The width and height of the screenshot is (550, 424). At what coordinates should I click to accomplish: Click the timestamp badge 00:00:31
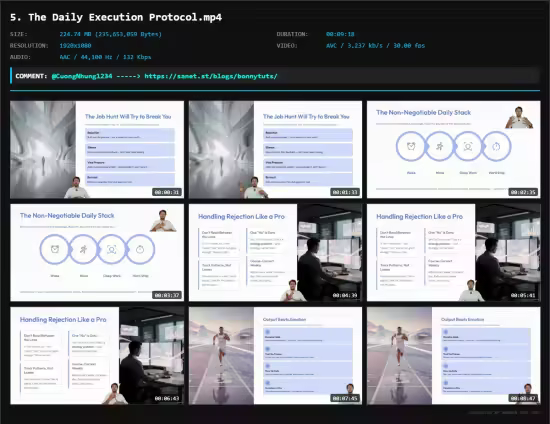tap(167, 192)
